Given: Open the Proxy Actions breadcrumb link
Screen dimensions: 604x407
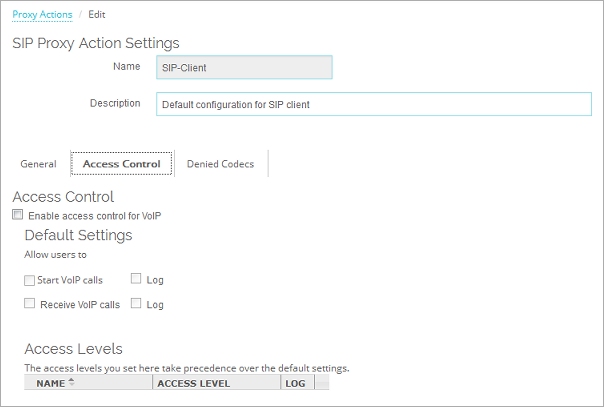Looking at the screenshot, I should coord(42,15).
